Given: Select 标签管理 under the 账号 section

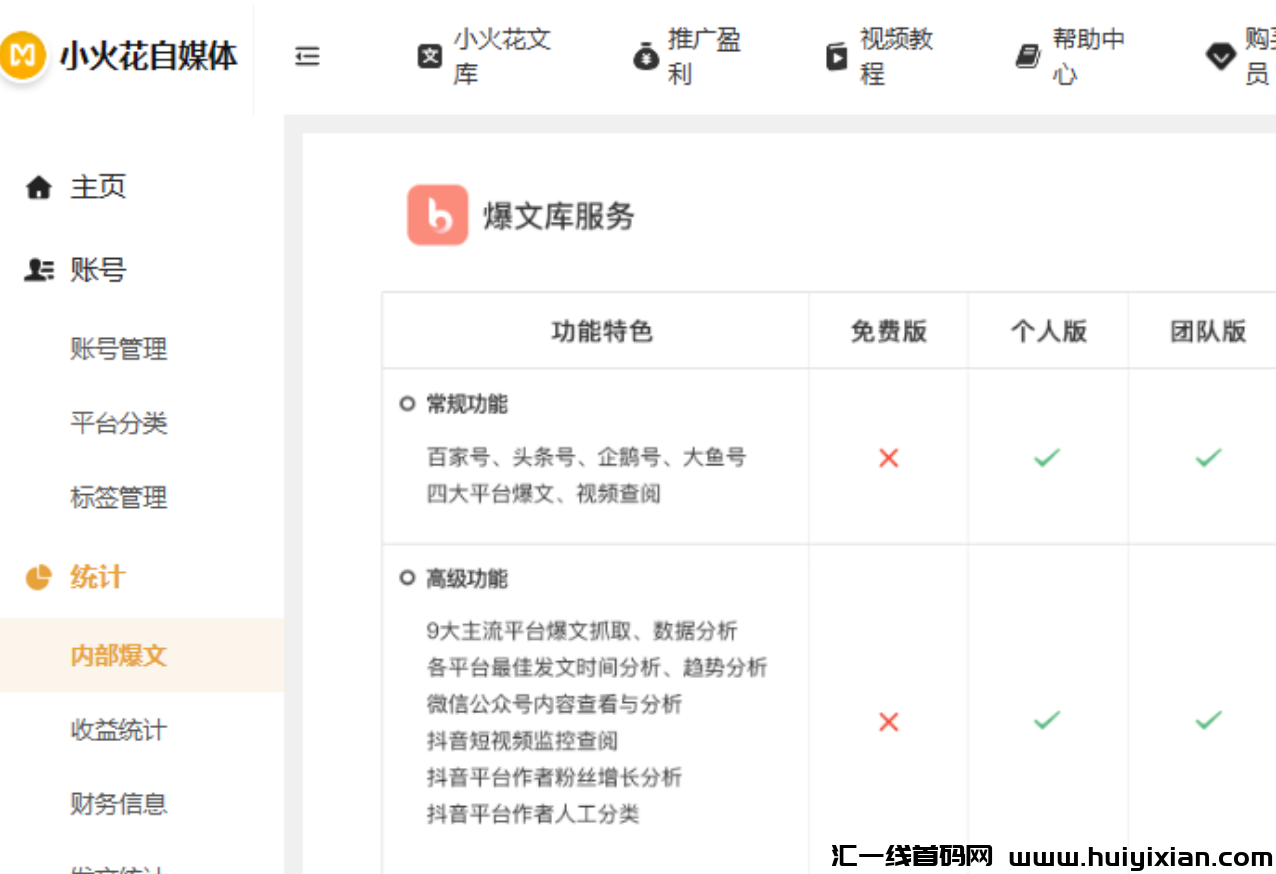Looking at the screenshot, I should (x=119, y=498).
